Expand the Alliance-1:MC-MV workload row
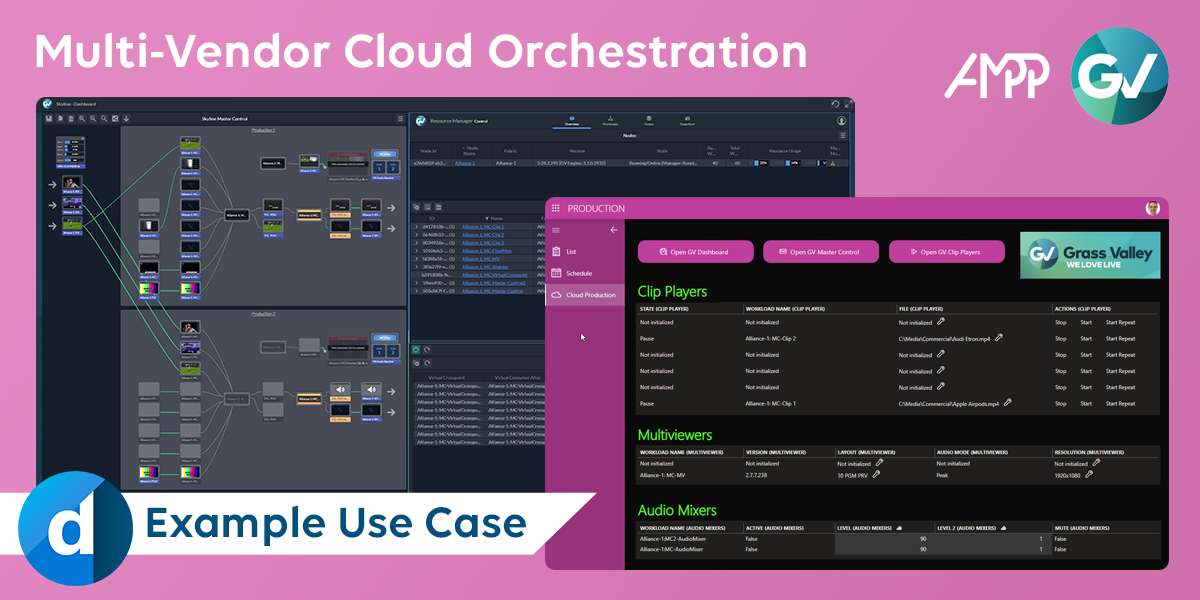This screenshot has width=1200, height=600. pyautogui.click(x=417, y=258)
